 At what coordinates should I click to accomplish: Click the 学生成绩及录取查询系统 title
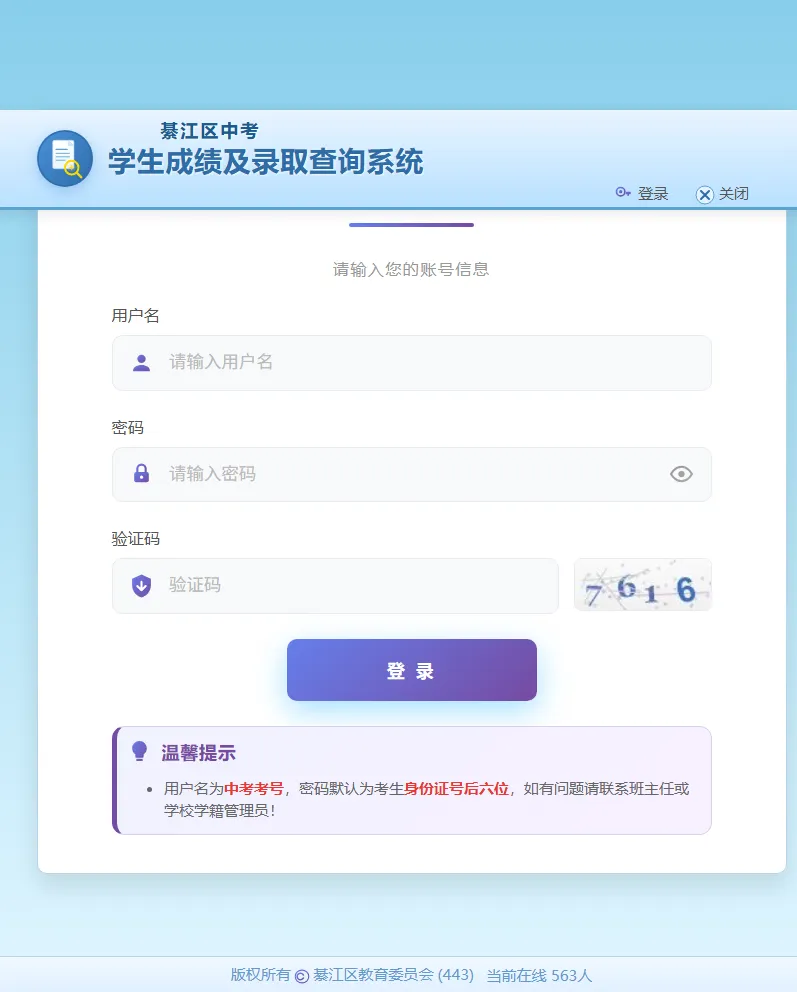coord(266,162)
